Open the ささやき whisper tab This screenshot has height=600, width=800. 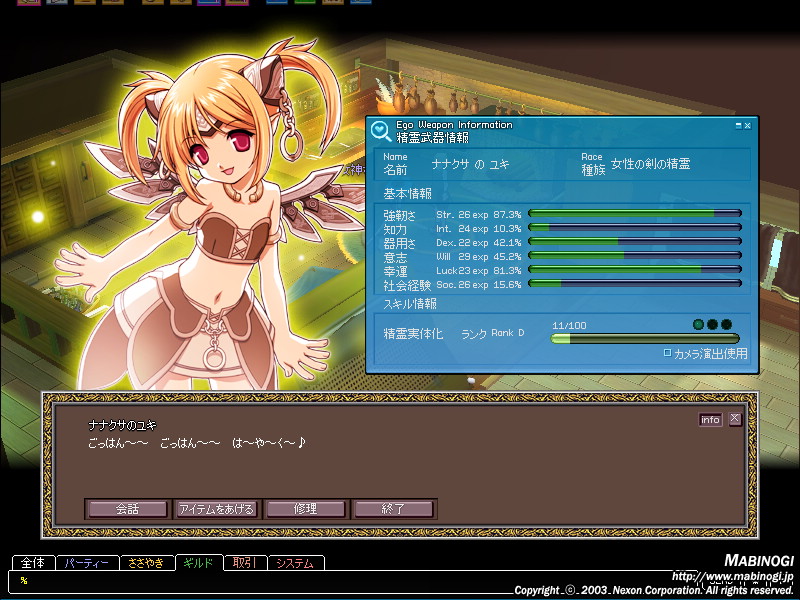point(146,563)
